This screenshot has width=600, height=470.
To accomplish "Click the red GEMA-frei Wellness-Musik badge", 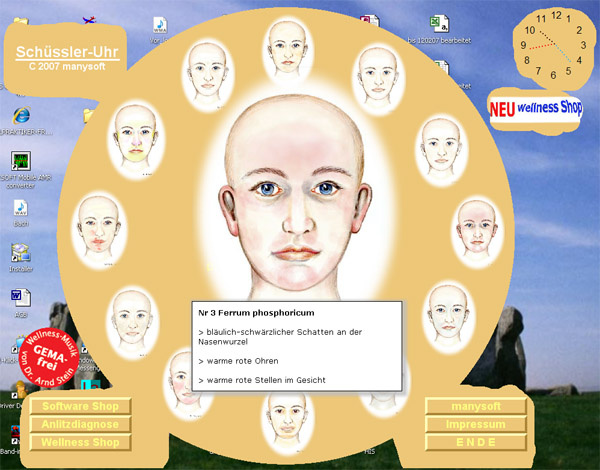I will [49, 357].
